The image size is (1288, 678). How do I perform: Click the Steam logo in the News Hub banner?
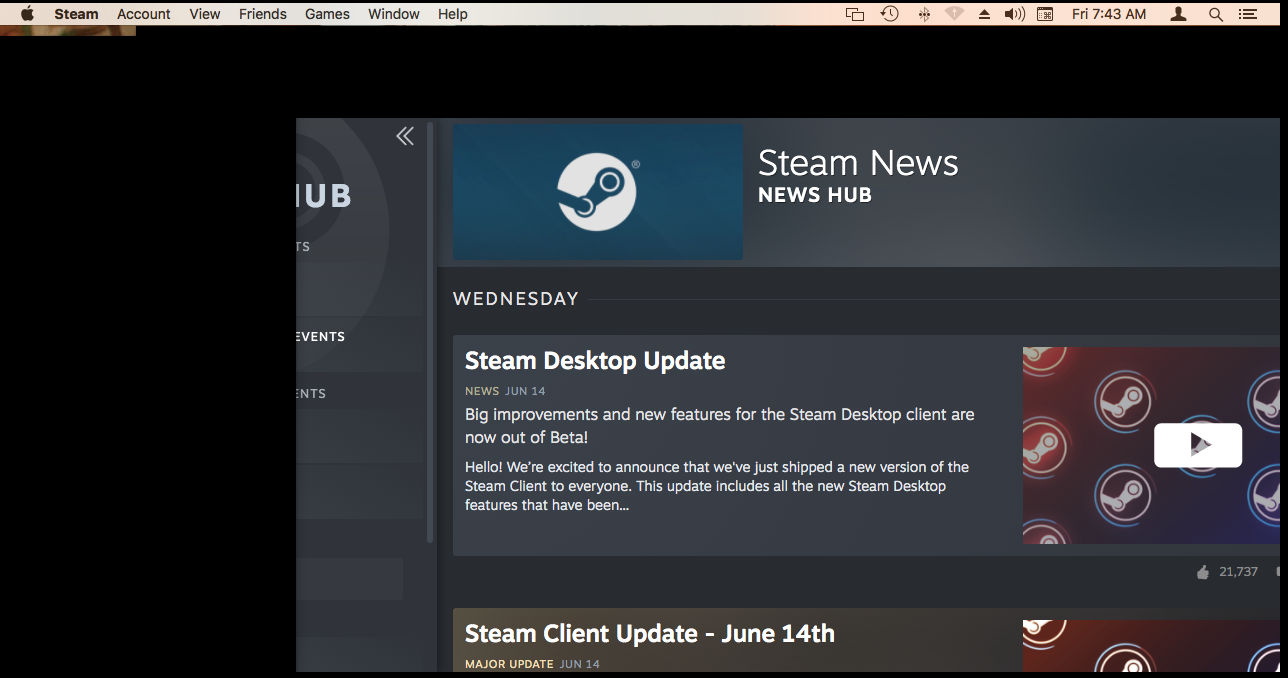coord(598,190)
